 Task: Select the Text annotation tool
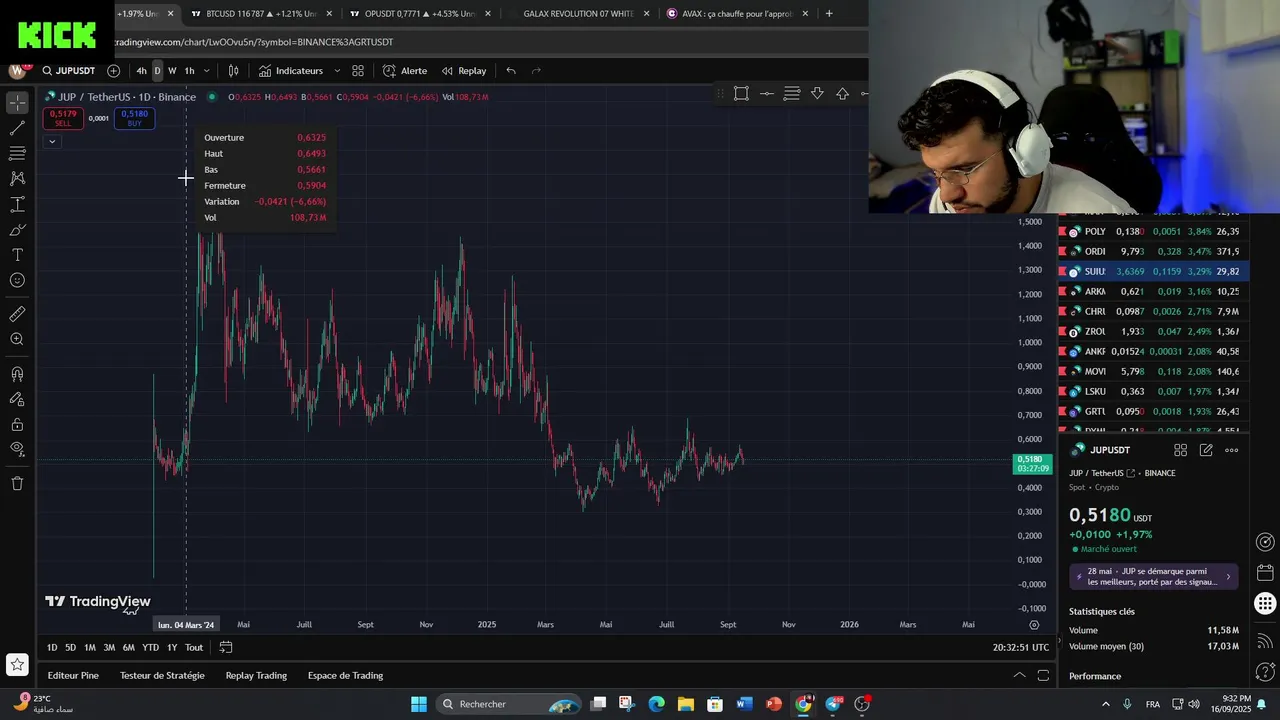pyautogui.click(x=17, y=255)
